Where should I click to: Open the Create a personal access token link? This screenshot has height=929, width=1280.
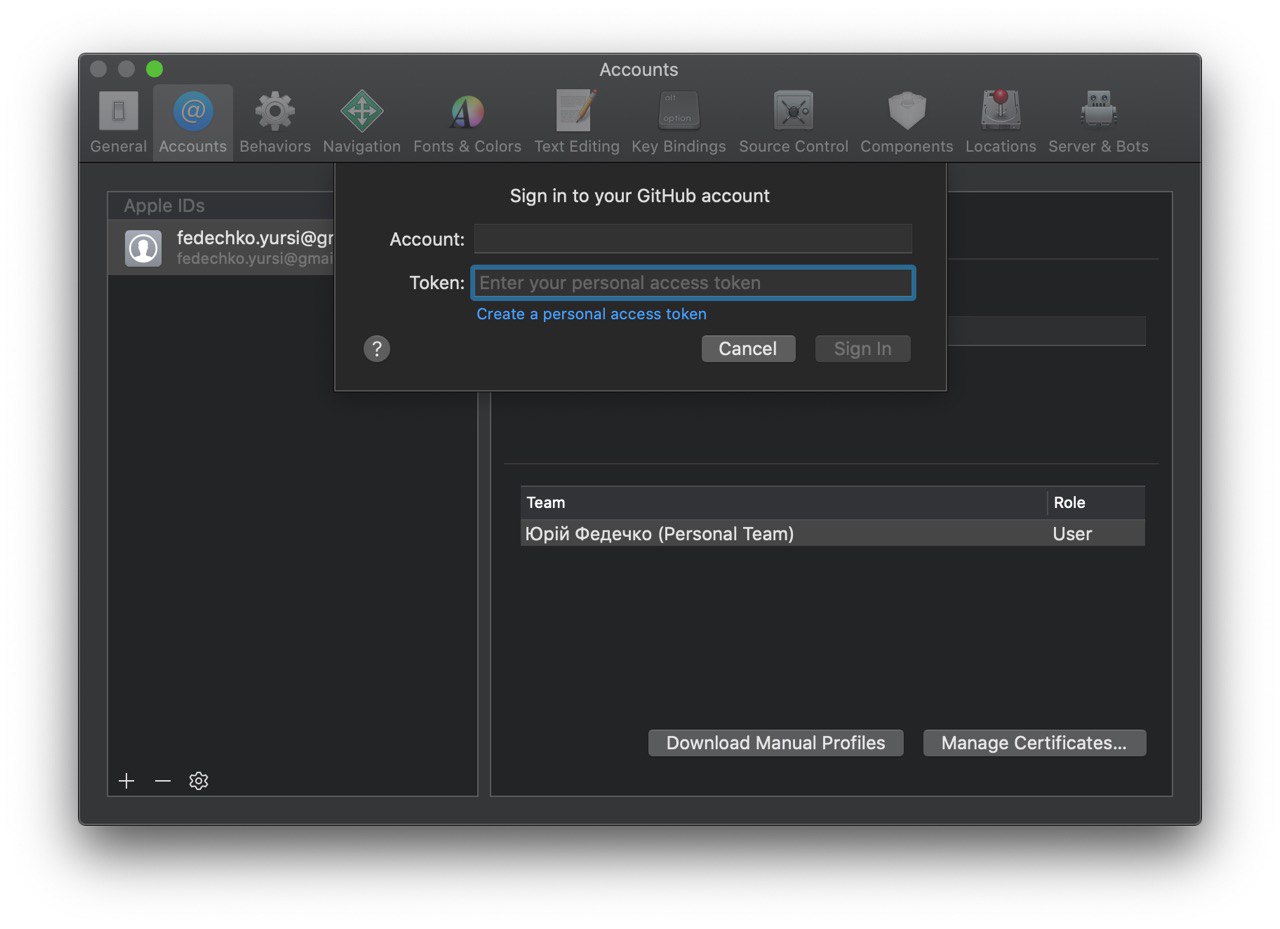tap(592, 314)
